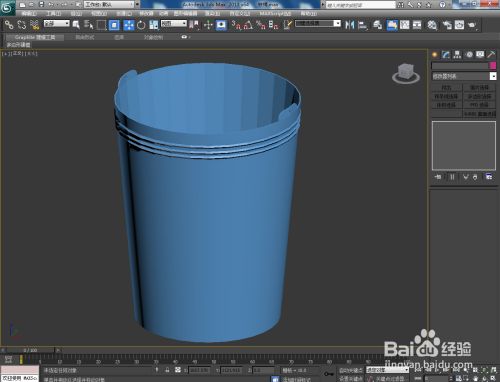Activate the Select and Scale tool
500x382 pixels.
click(154, 25)
